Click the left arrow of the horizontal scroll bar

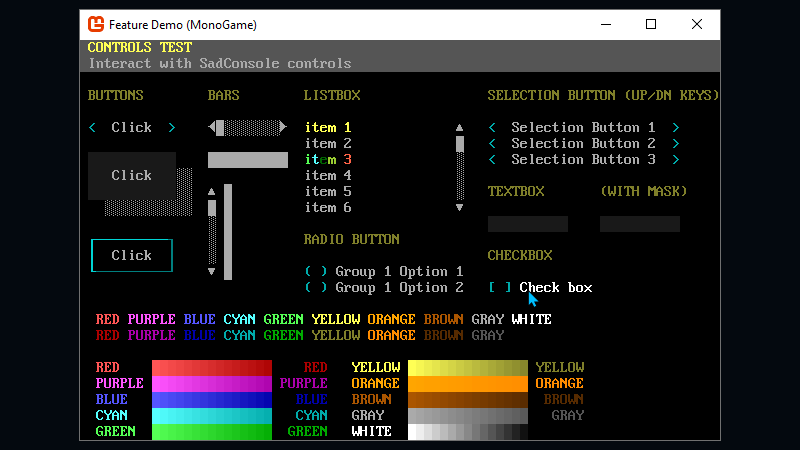click(212, 127)
